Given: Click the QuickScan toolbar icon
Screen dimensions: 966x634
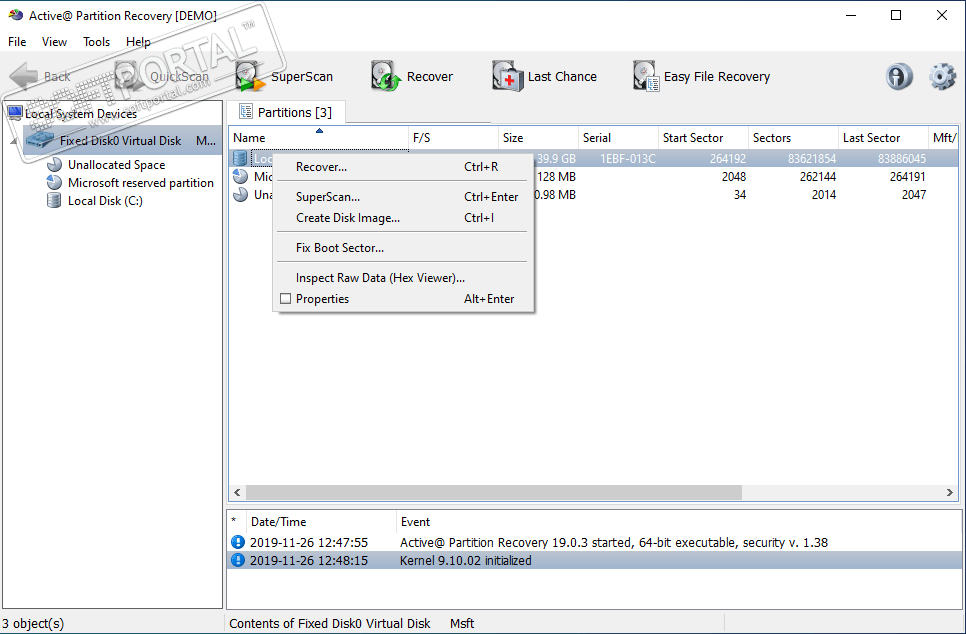Looking at the screenshot, I should (x=129, y=76).
